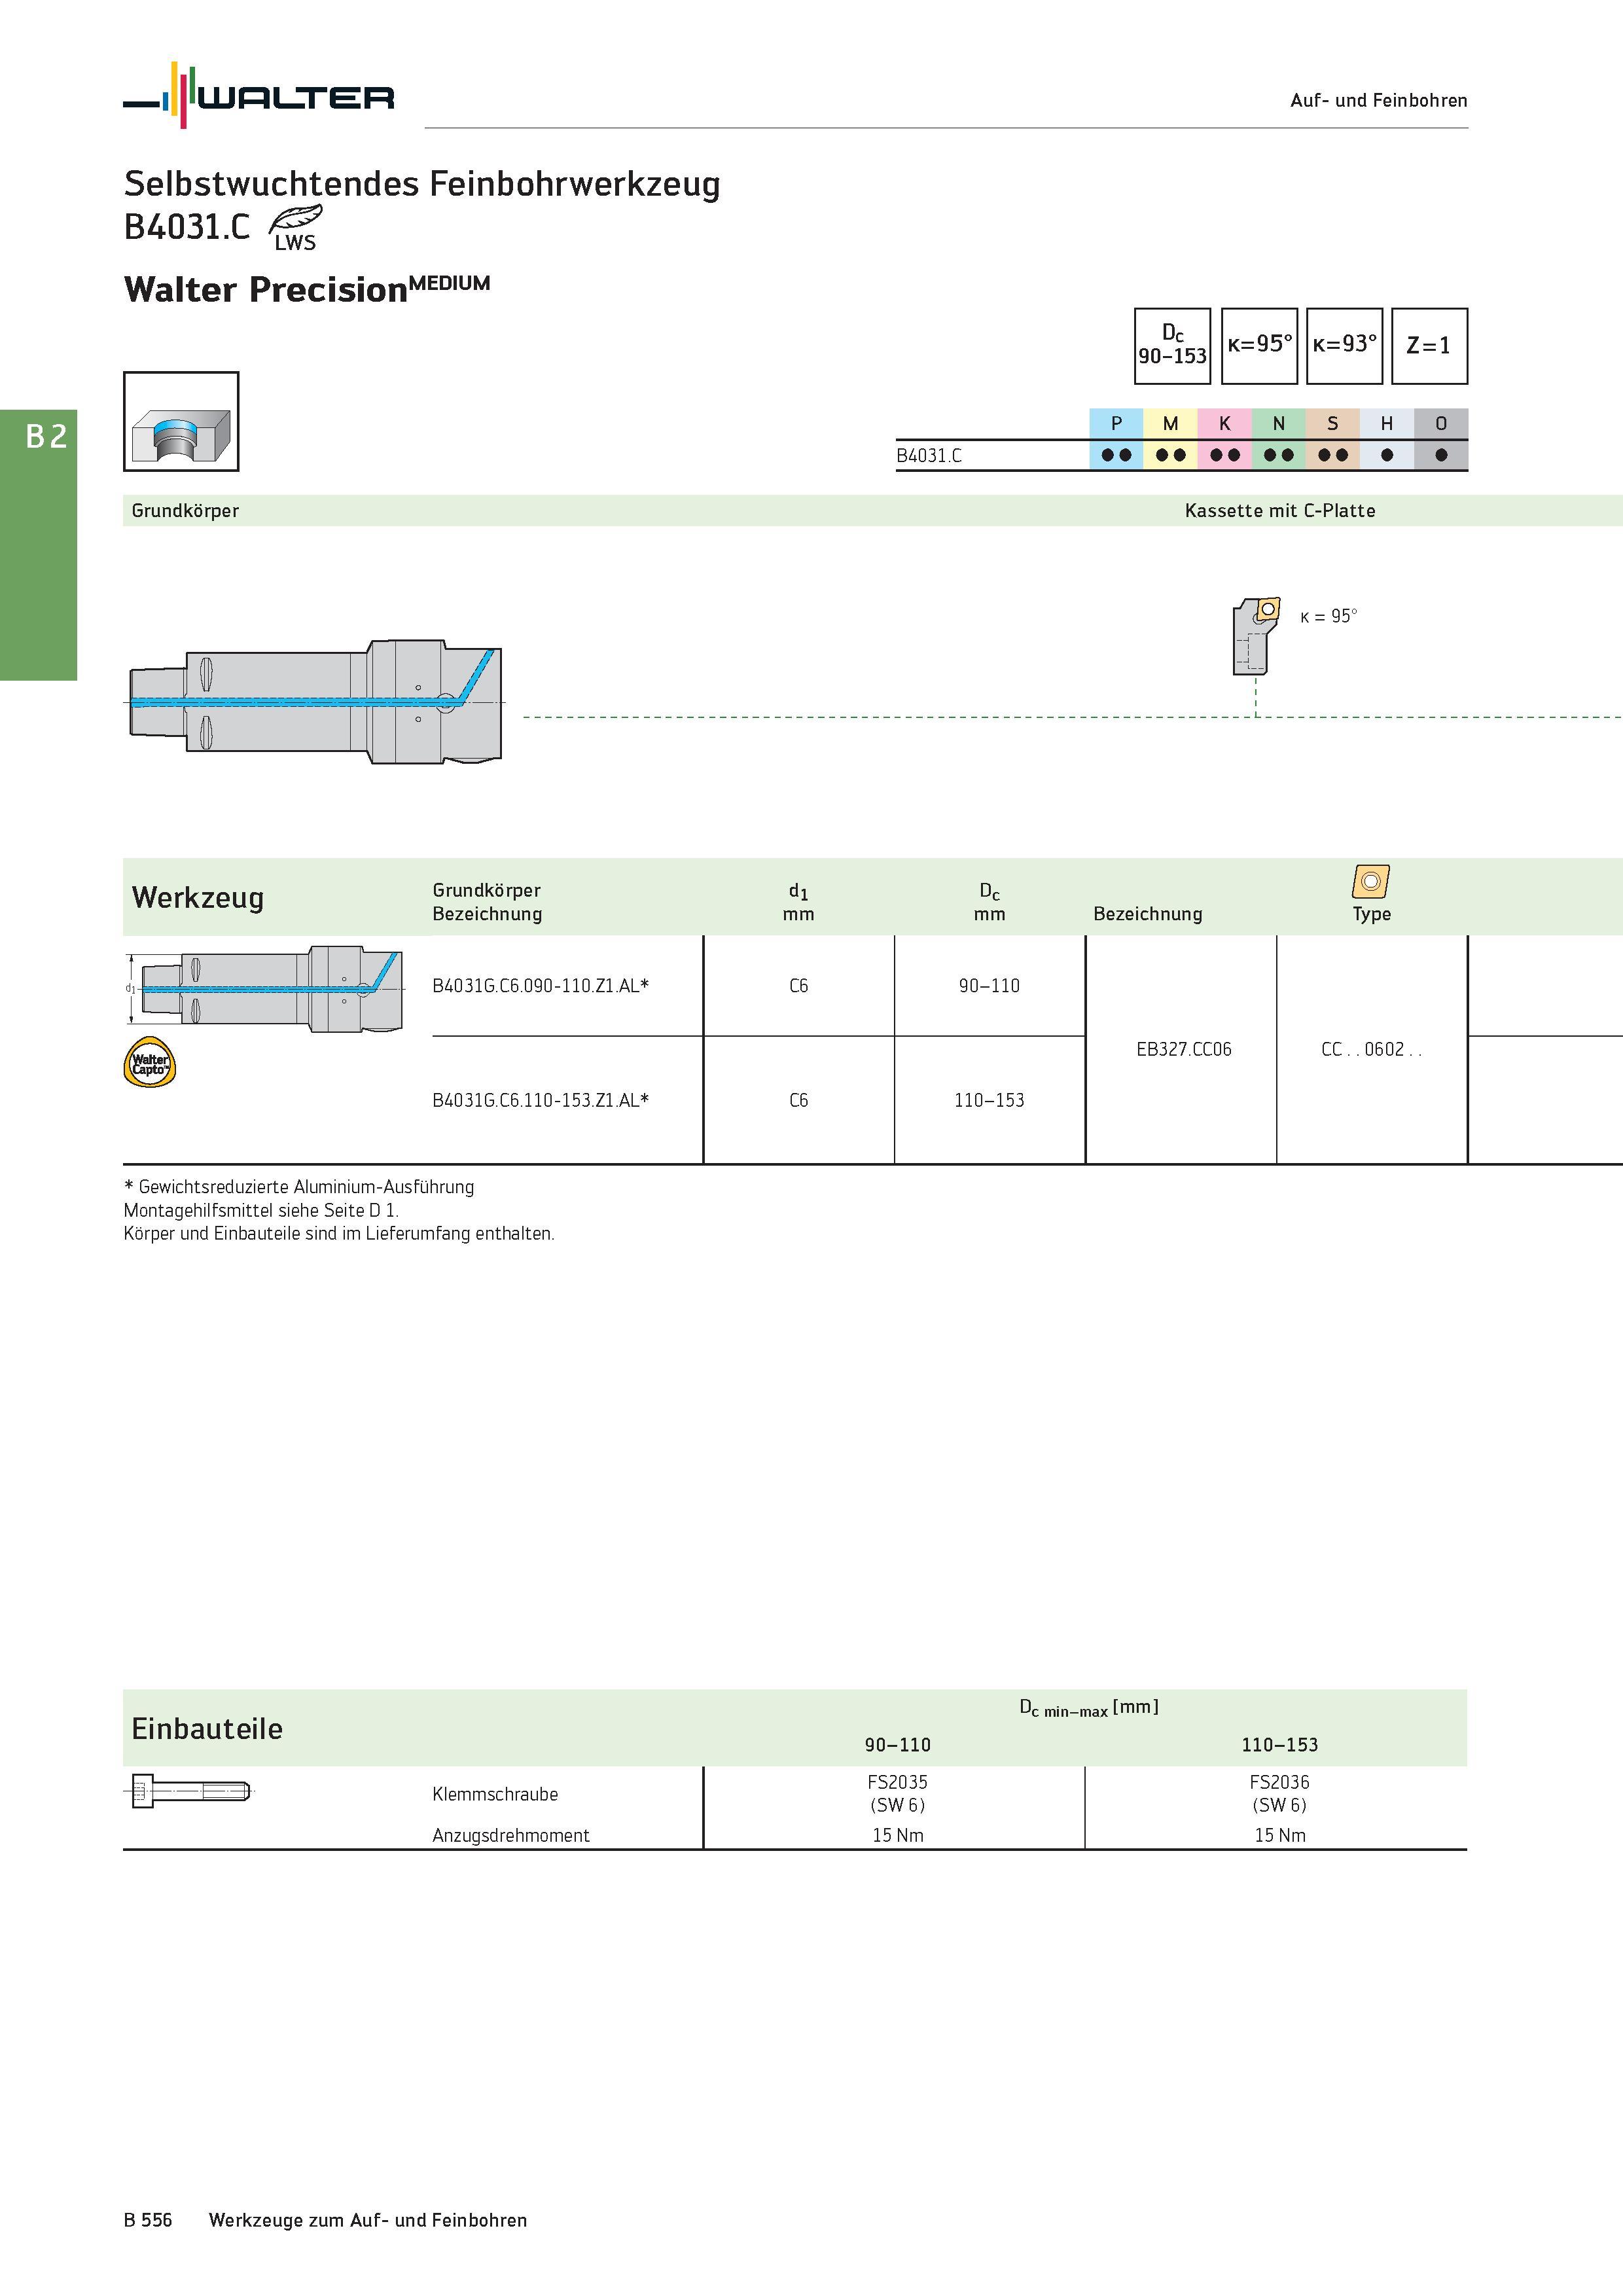The width and height of the screenshot is (1623, 2296).
Task: Click the Grundkörper Bezeichnung column header
Action: click(487, 902)
